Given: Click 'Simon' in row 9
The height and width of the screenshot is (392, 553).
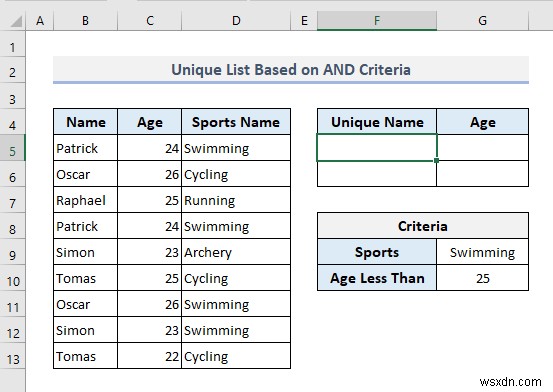Looking at the screenshot, I should click(86, 252).
